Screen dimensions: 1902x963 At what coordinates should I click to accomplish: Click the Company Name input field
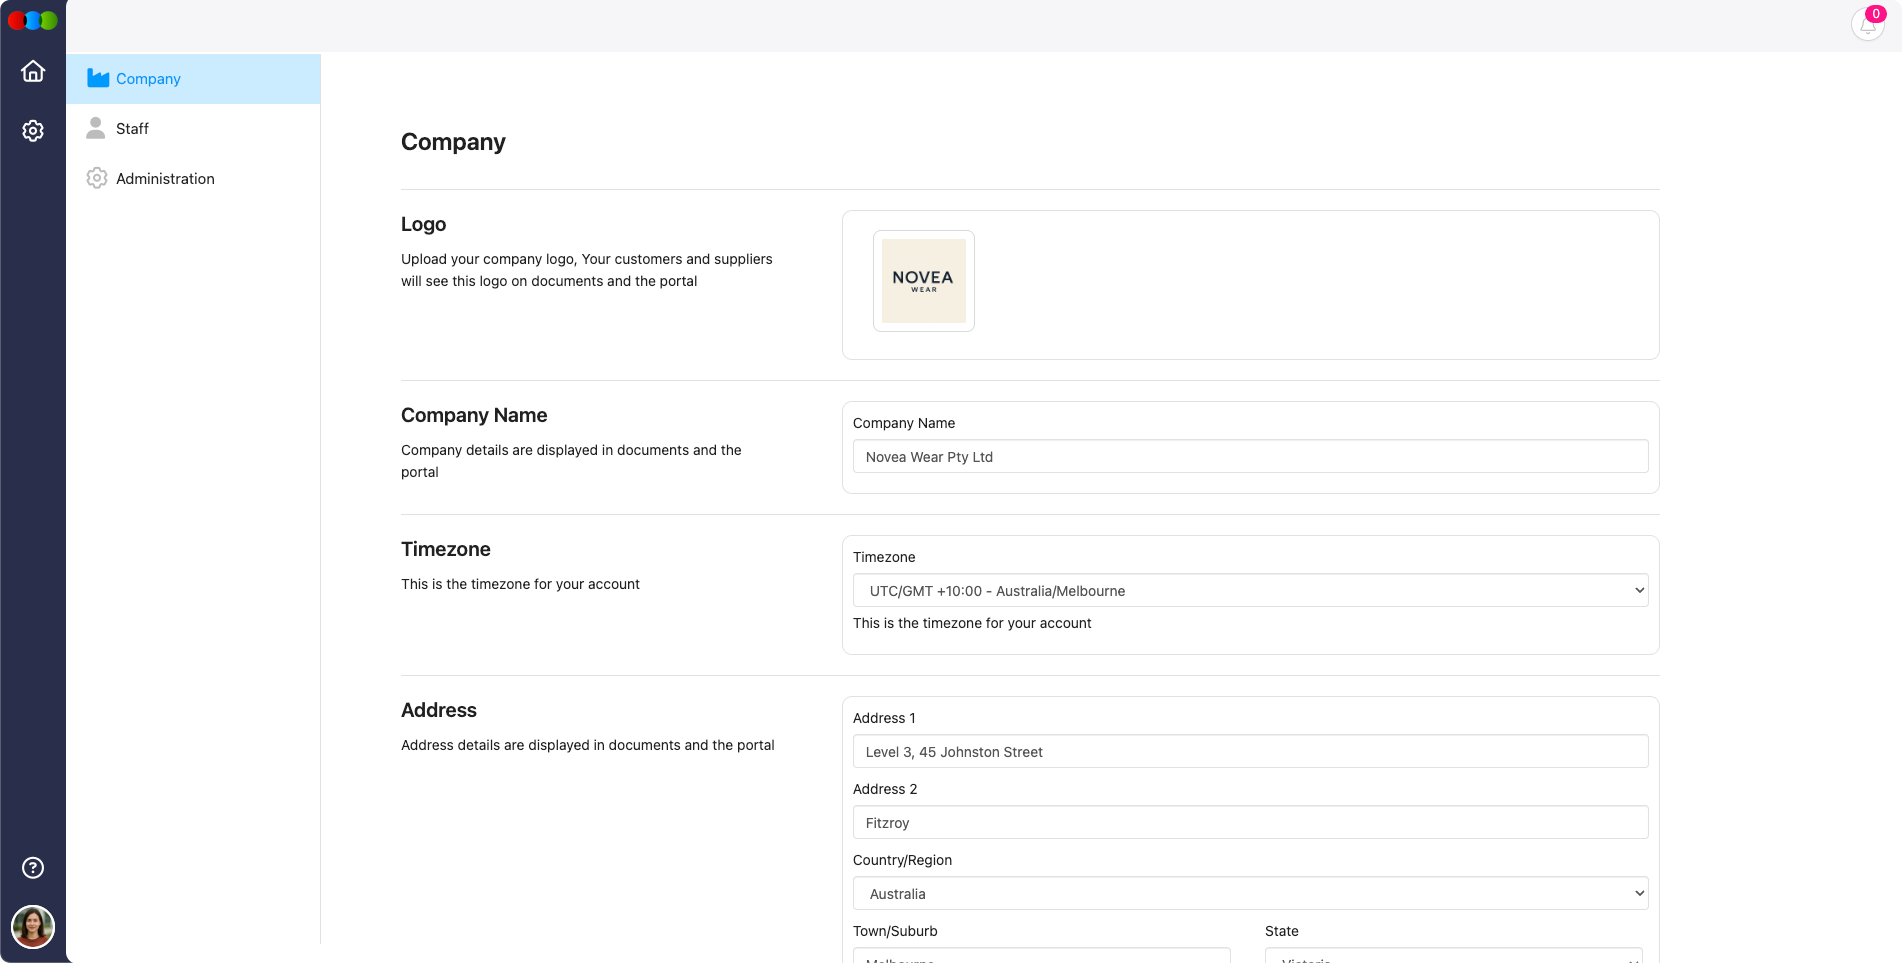coord(1249,456)
